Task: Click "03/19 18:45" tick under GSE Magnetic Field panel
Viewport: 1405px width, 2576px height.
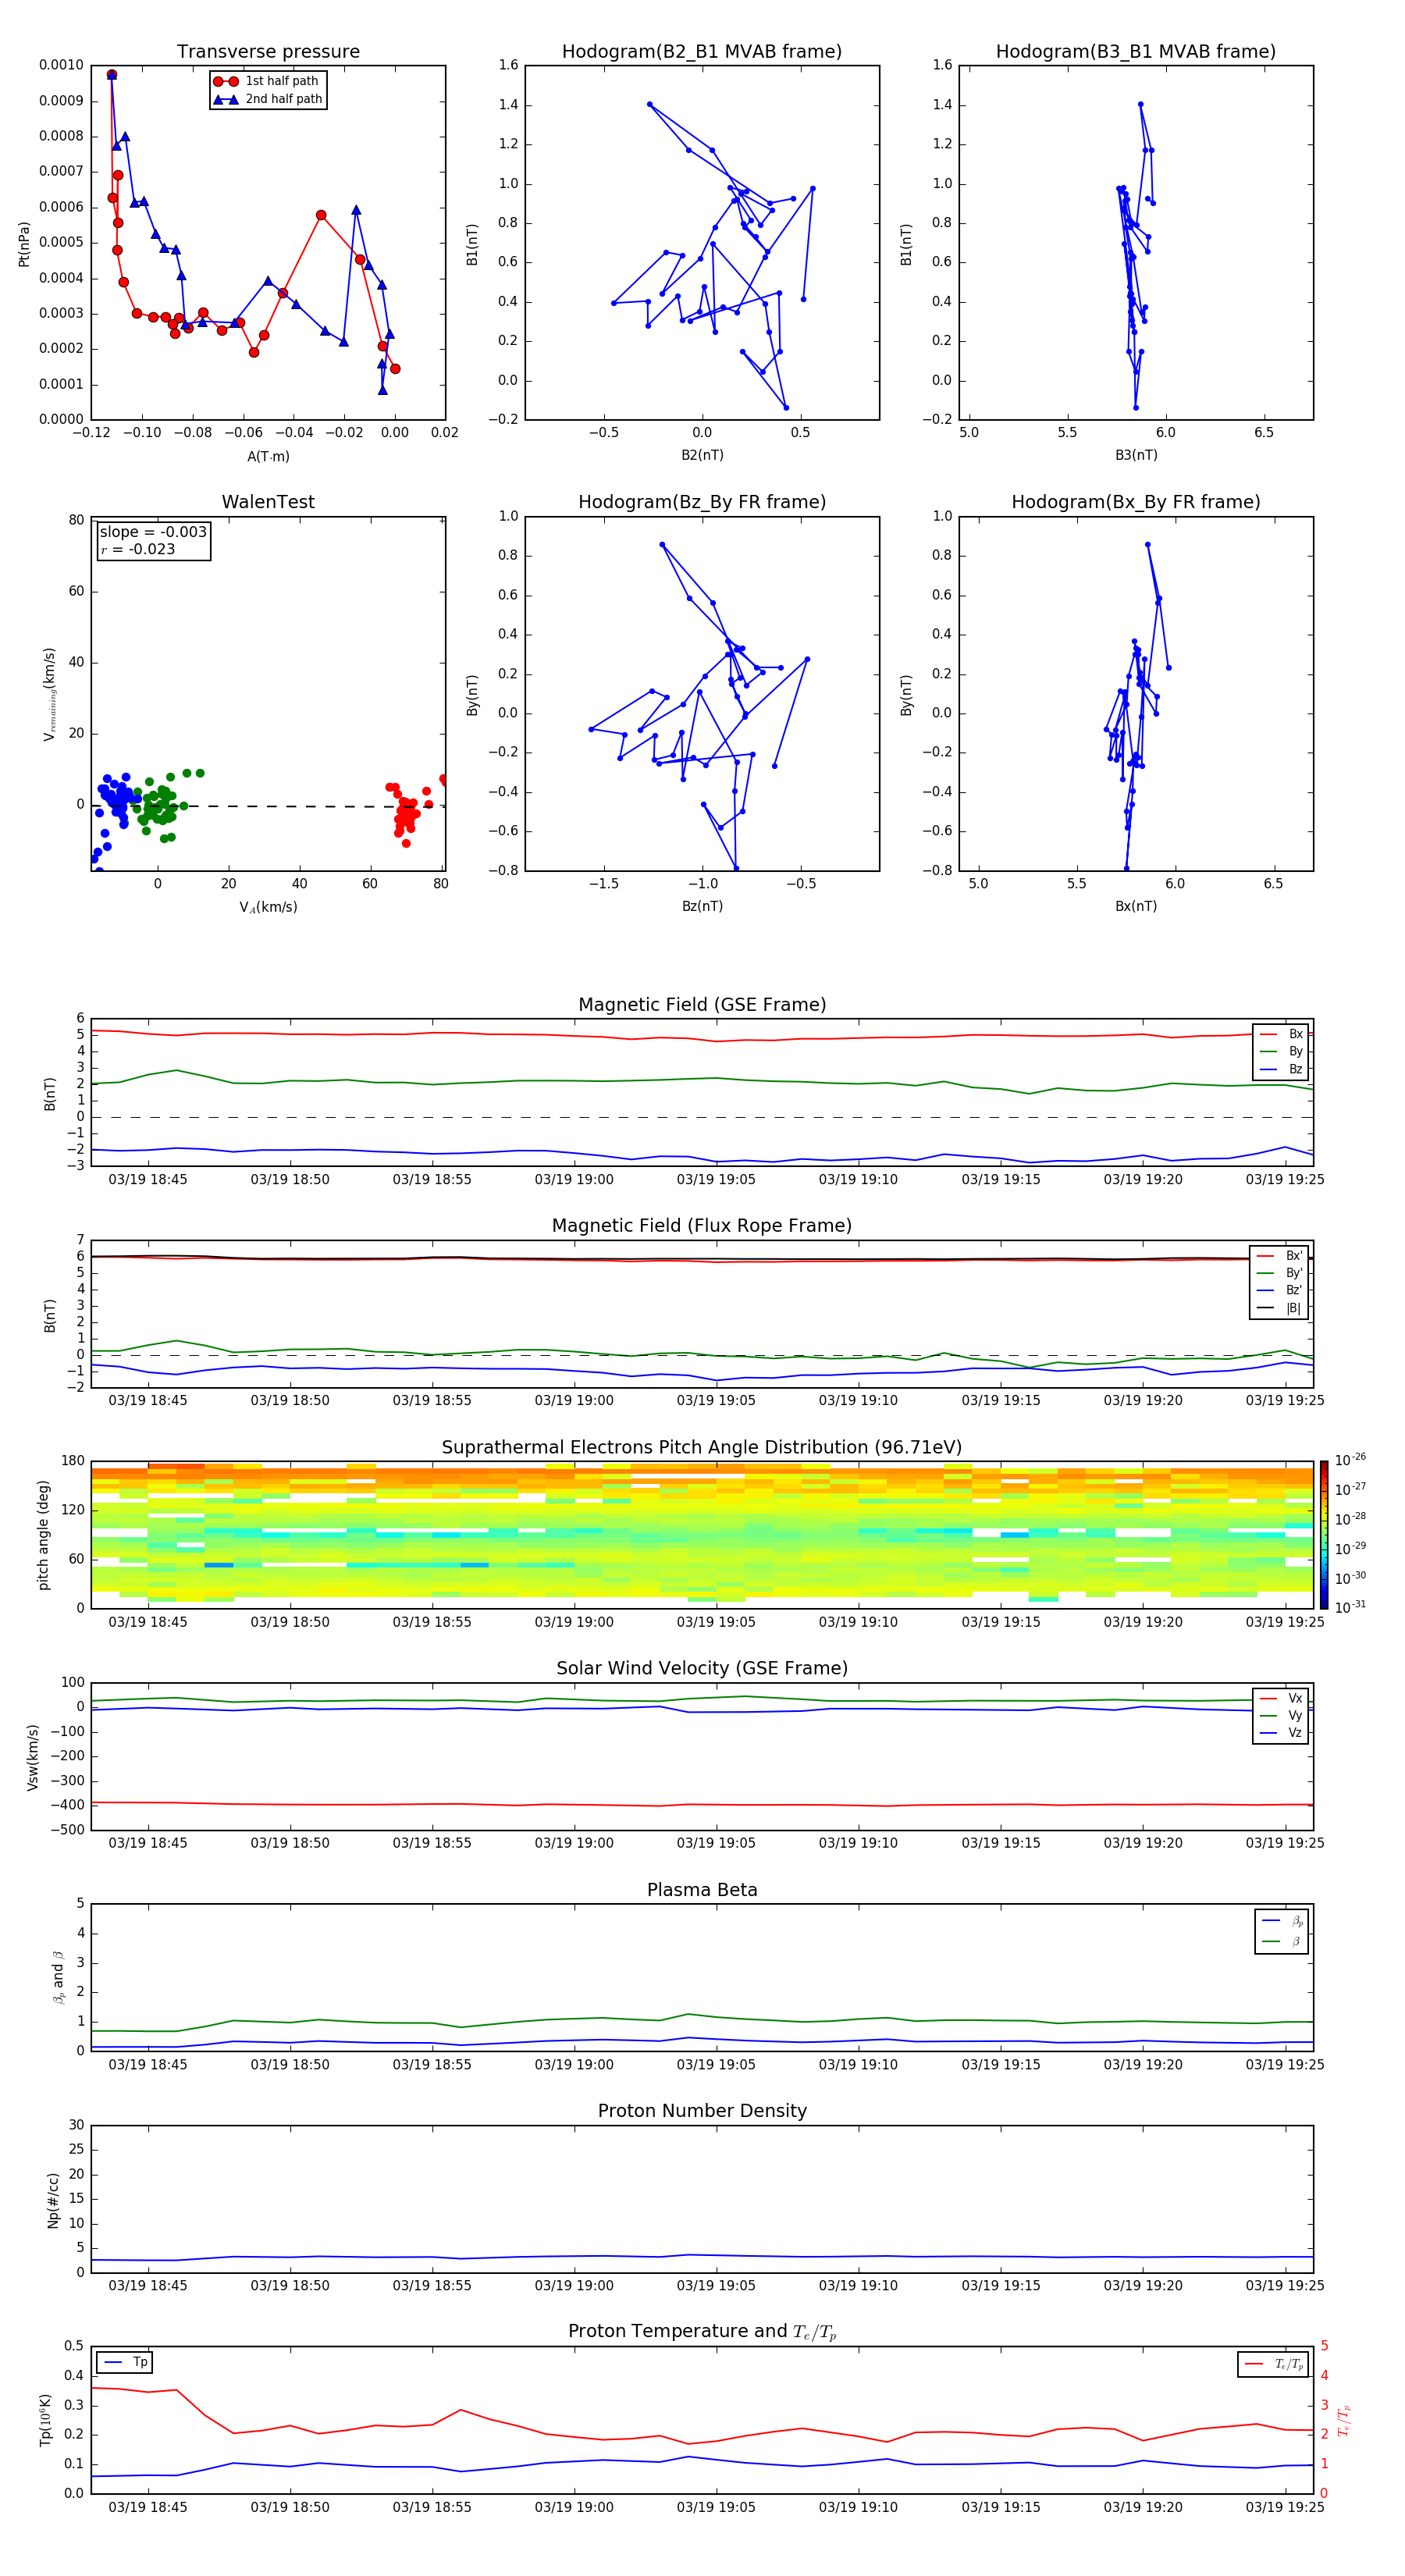Action: (148, 1179)
